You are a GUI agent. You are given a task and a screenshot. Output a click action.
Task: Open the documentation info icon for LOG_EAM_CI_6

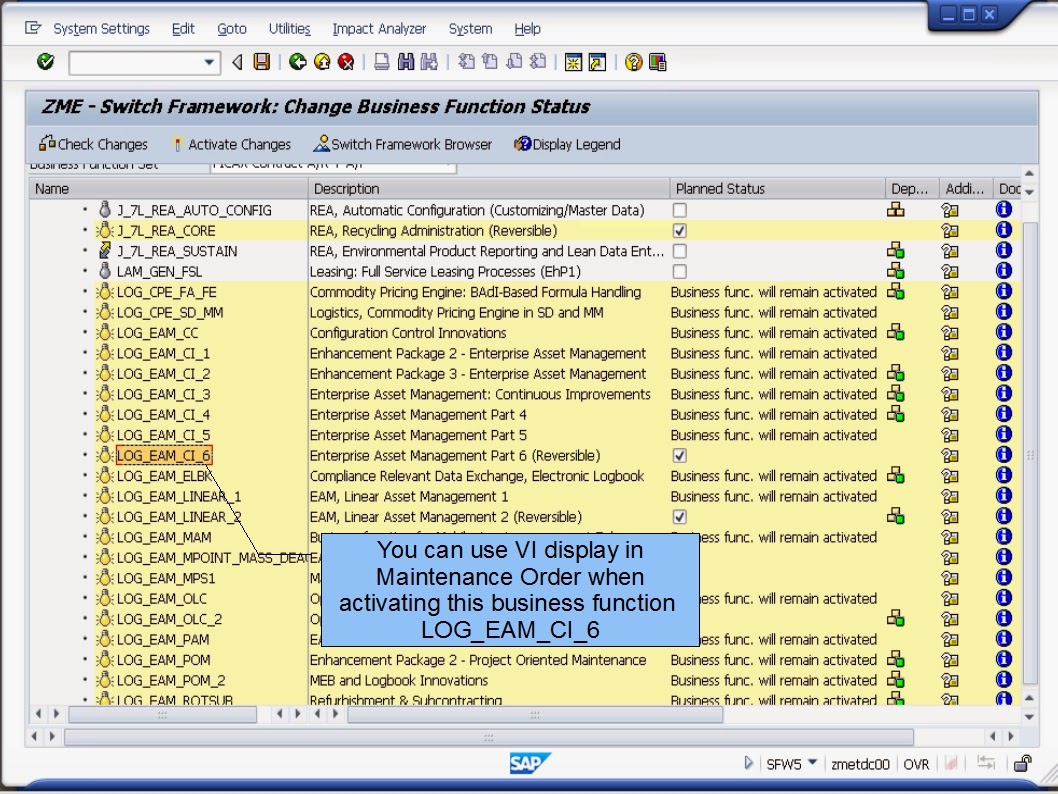[x=1002, y=455]
